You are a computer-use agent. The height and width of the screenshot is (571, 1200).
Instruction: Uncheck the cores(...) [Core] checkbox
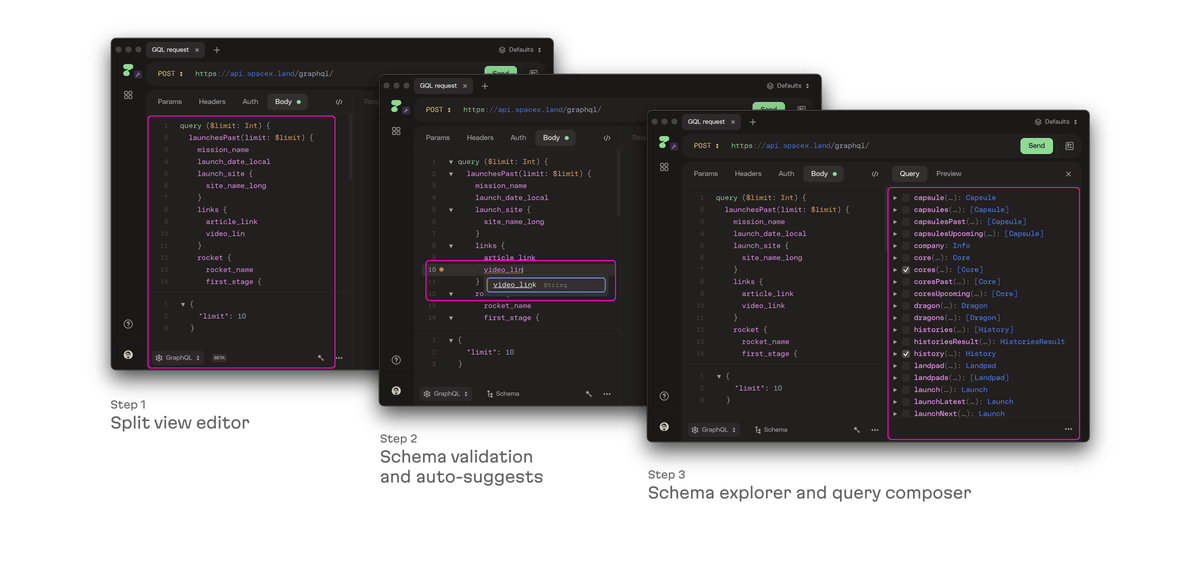click(x=906, y=270)
